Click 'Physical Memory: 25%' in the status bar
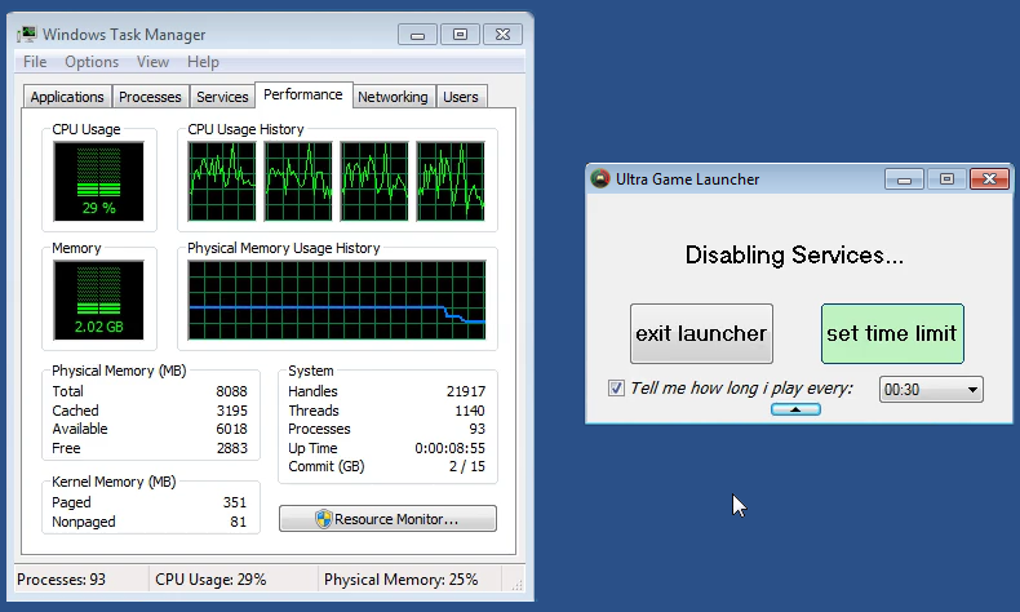 [x=401, y=579]
